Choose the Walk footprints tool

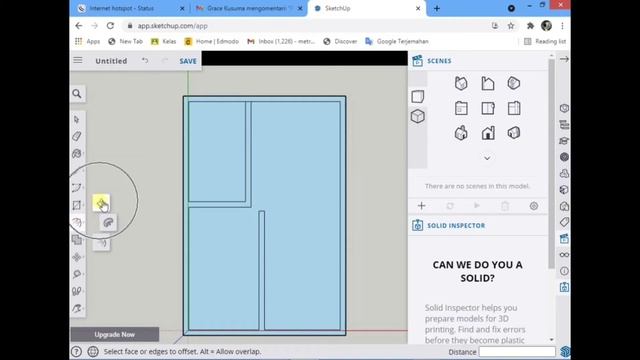[77, 291]
